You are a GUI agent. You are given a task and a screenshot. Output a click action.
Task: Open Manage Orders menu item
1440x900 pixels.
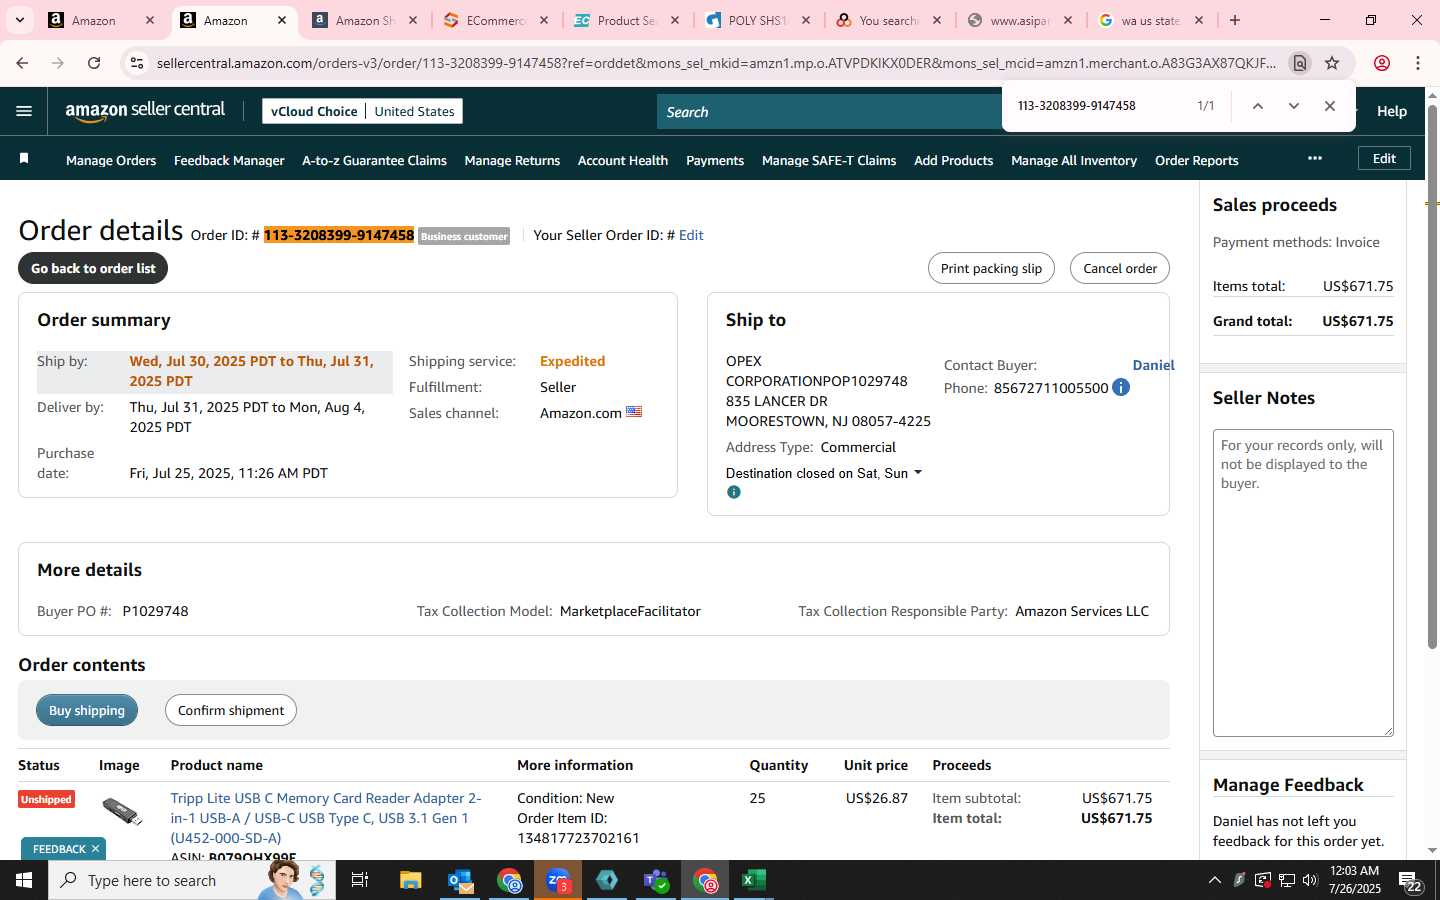tap(111, 160)
